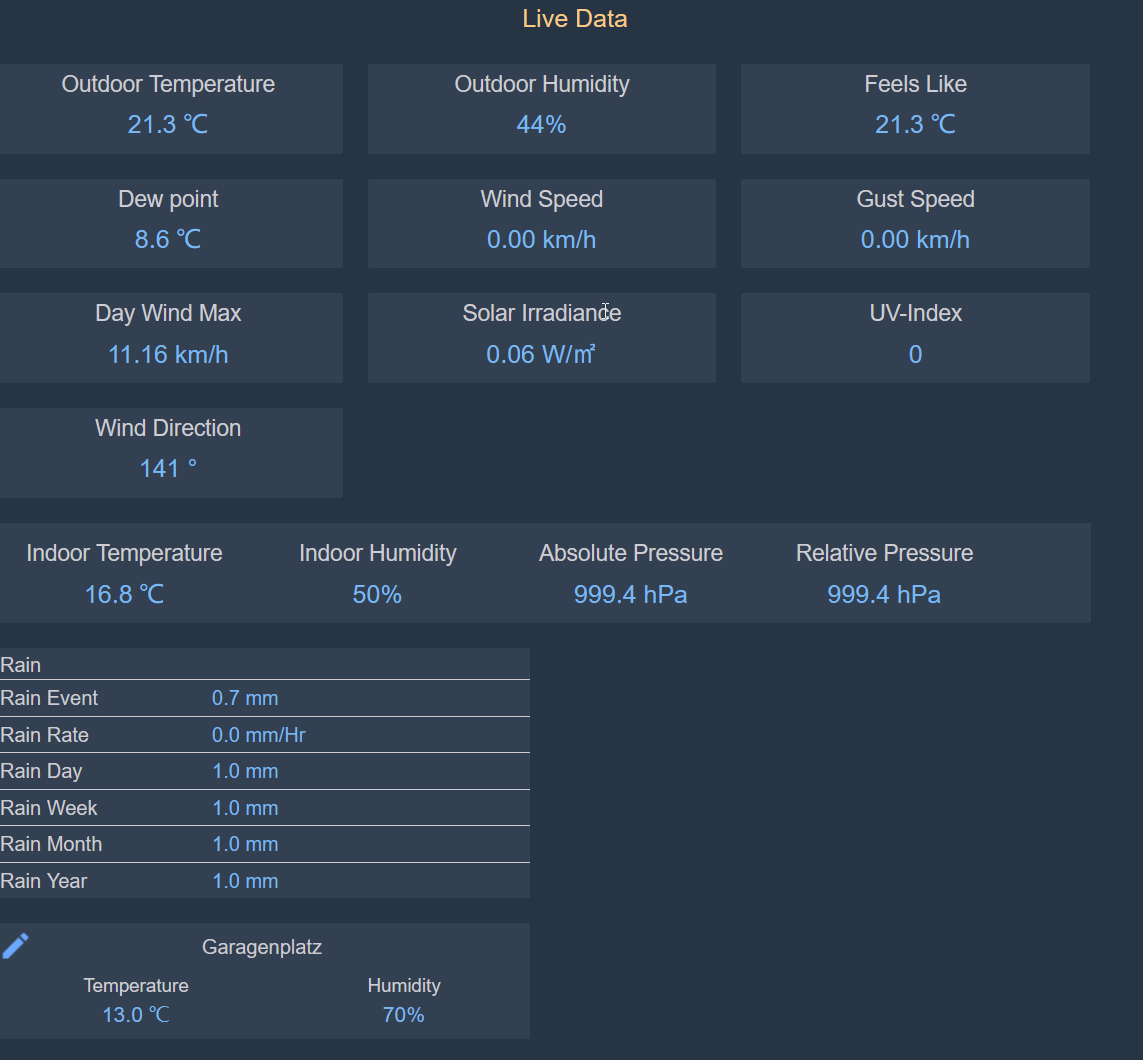Click the Rain Year row
The width and height of the screenshot is (1143, 1060).
click(x=264, y=881)
